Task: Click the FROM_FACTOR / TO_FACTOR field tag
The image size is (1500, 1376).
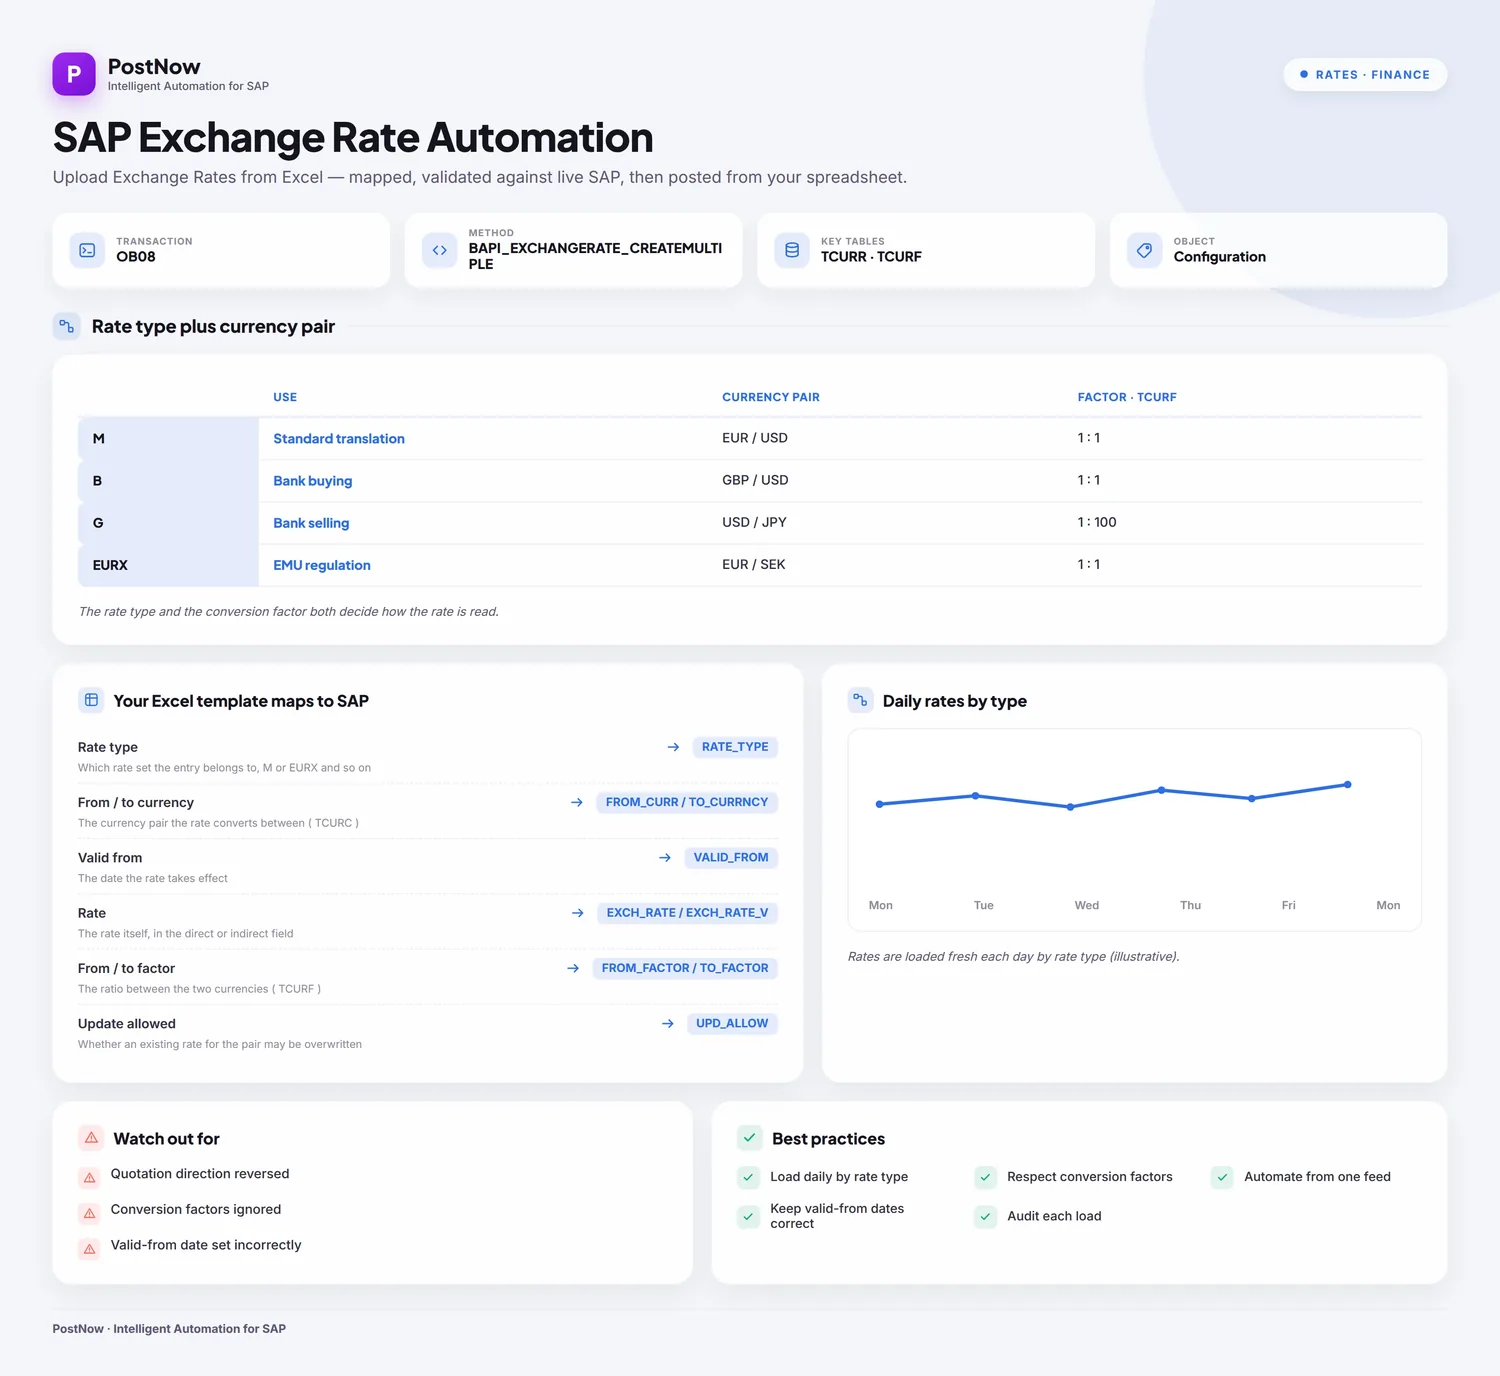Action: [x=685, y=968]
